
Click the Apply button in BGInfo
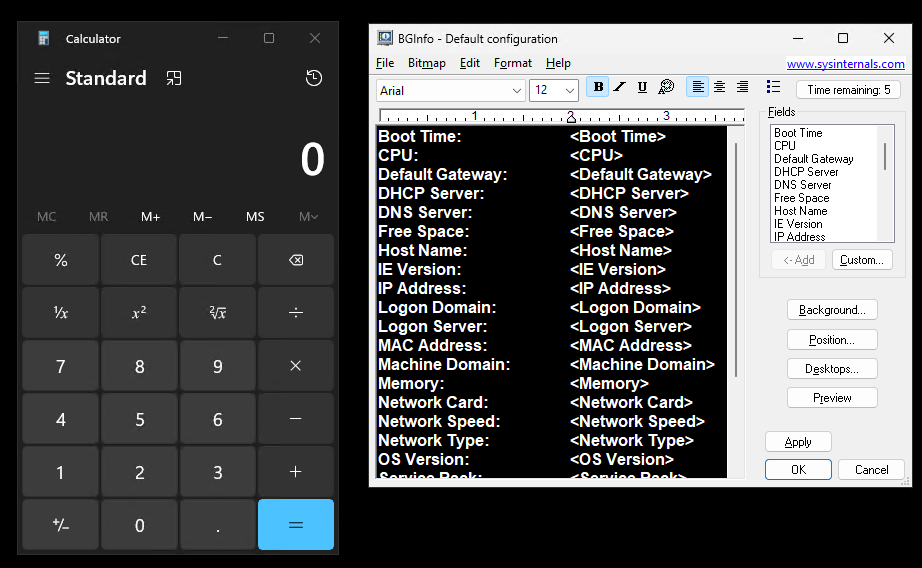(x=798, y=442)
